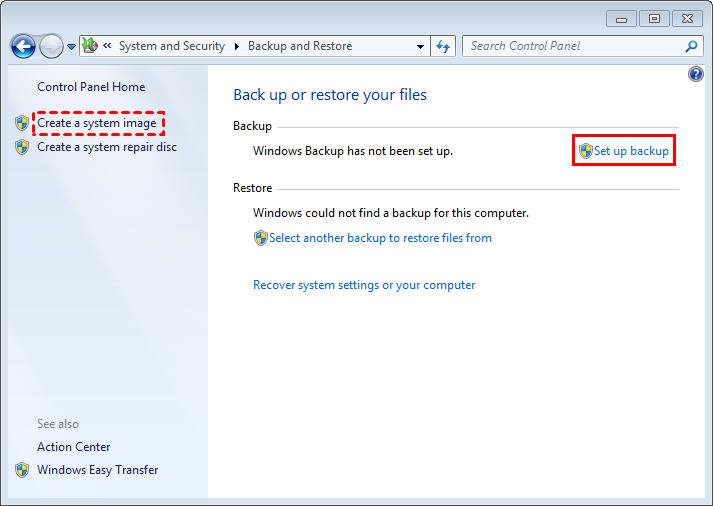Expand the arrow after System and Security
713x506 pixels.
point(236,46)
